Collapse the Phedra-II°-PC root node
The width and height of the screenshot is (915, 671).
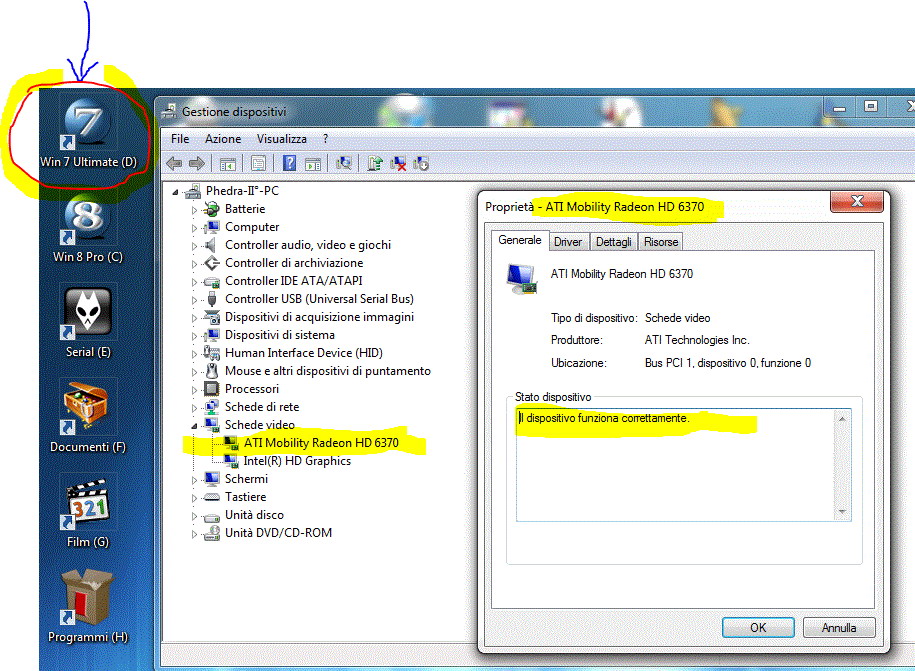[x=175, y=192]
